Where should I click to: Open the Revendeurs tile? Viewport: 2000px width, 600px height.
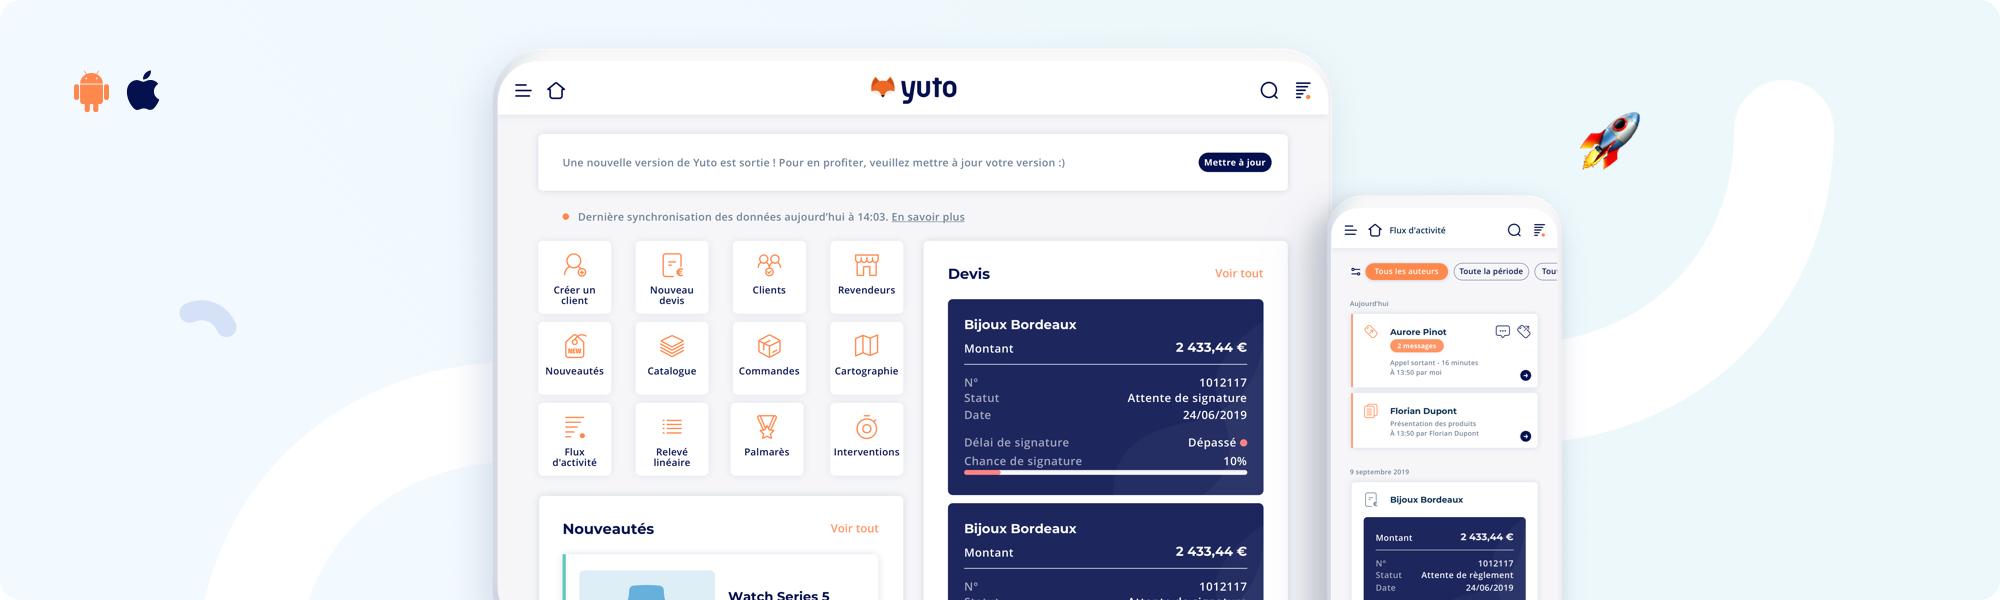[866, 277]
